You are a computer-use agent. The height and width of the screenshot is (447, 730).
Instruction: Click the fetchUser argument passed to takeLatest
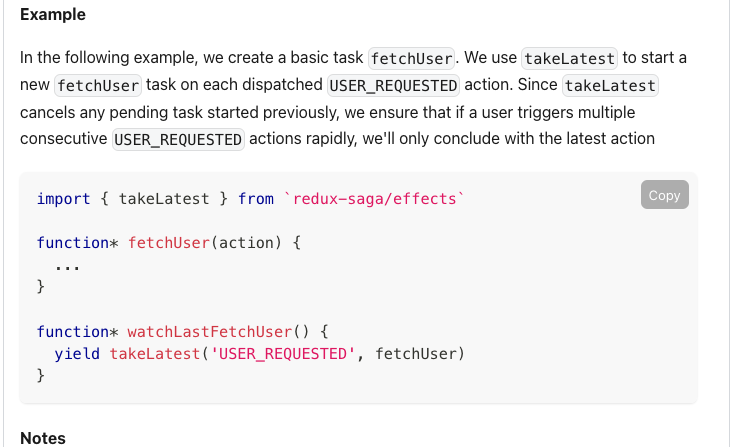click(416, 354)
